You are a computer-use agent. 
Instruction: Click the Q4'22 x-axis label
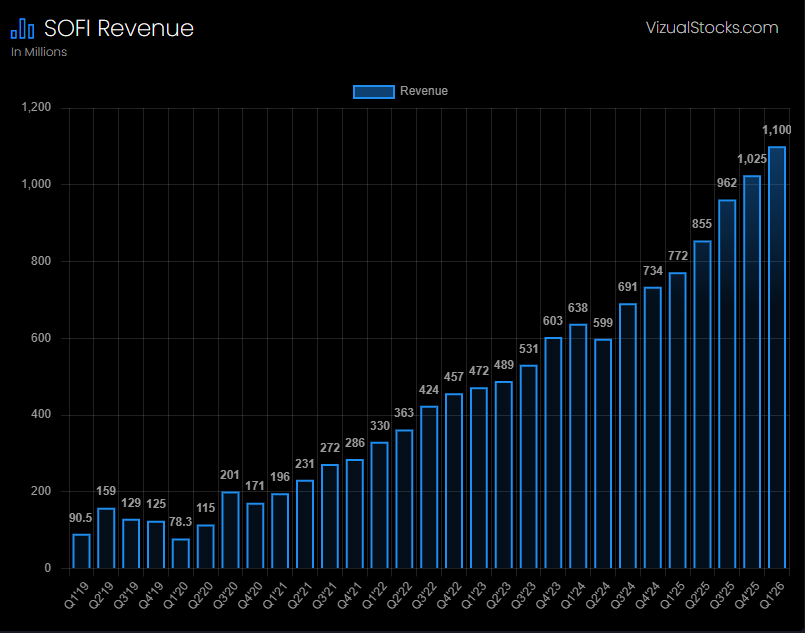(450, 595)
